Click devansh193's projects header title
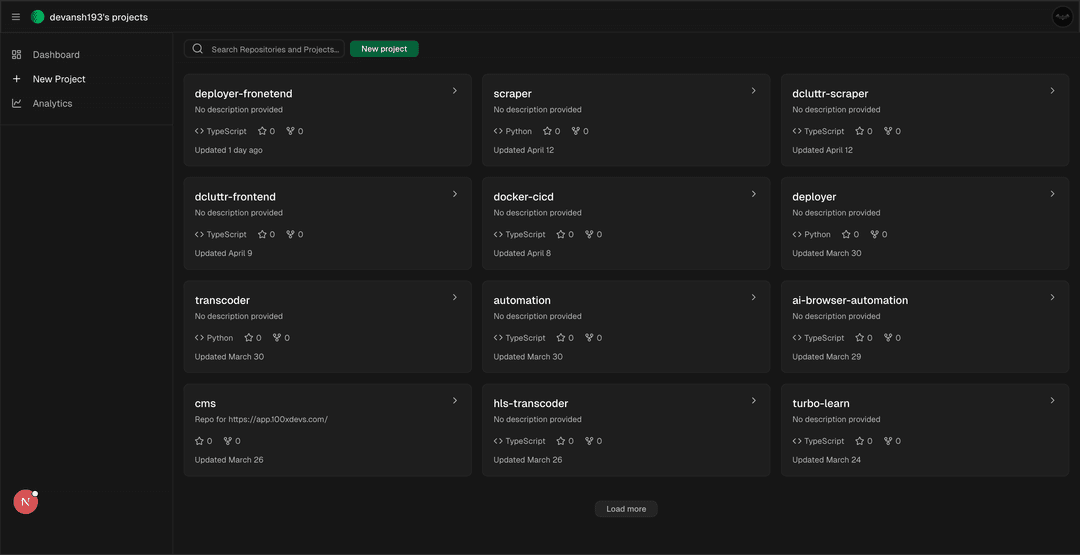The image size is (1080, 555). click(x=98, y=17)
